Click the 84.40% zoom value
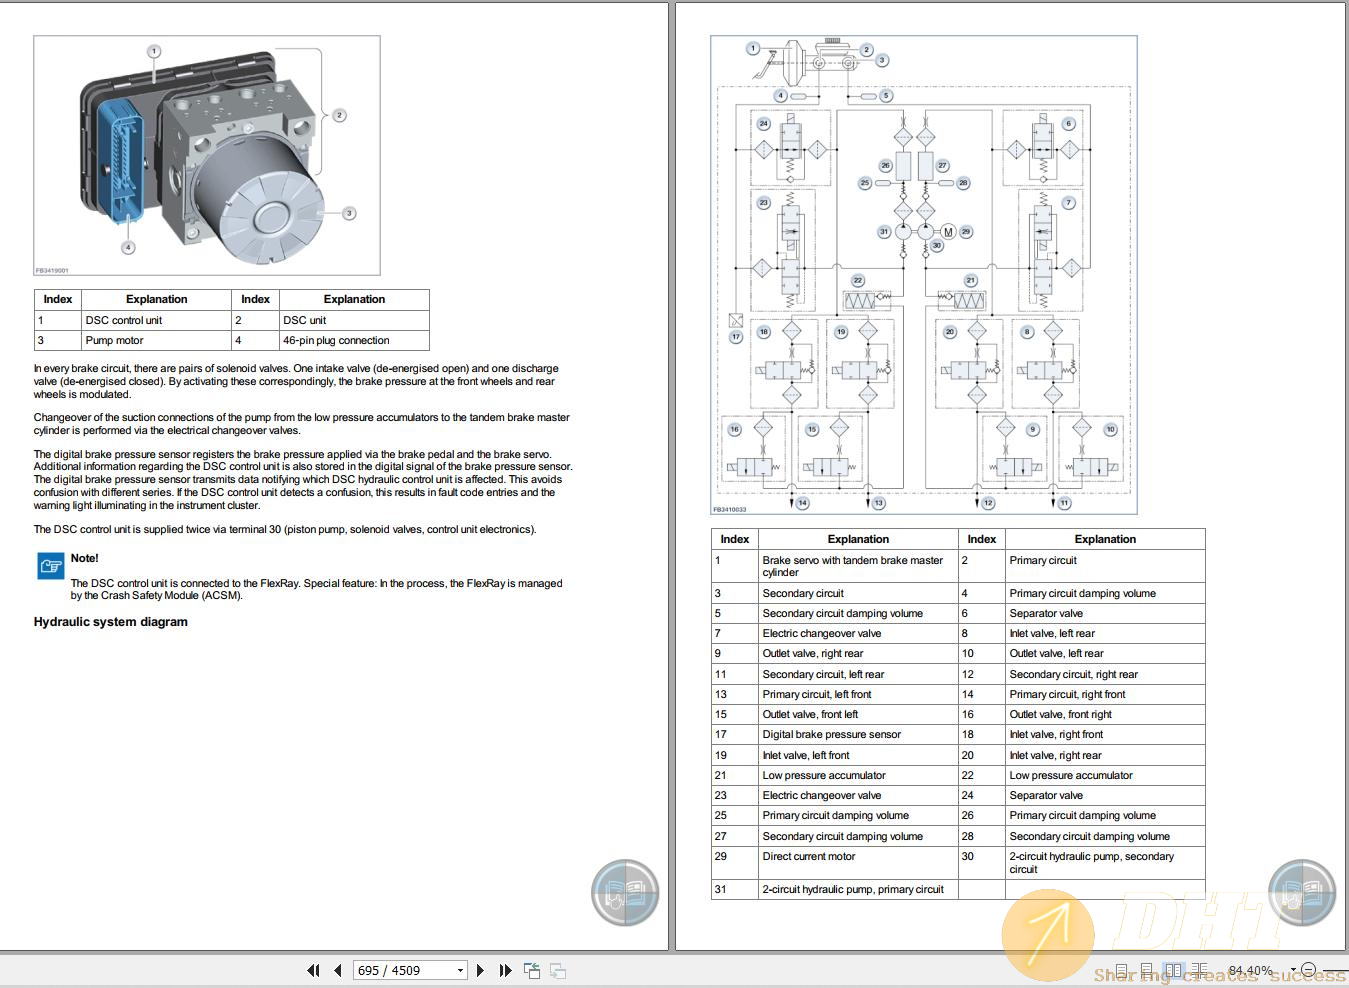Image resolution: width=1349 pixels, height=988 pixels. [x=1250, y=970]
